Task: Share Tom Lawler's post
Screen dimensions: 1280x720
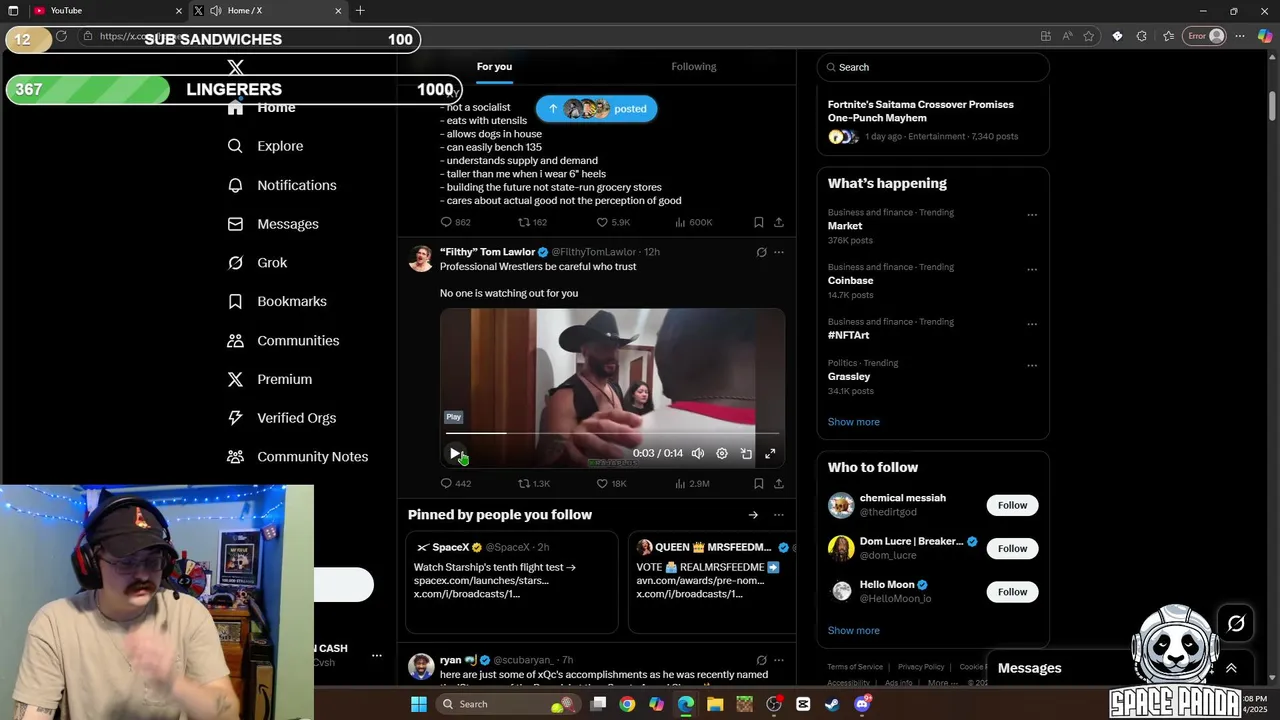Action: pyautogui.click(x=778, y=484)
